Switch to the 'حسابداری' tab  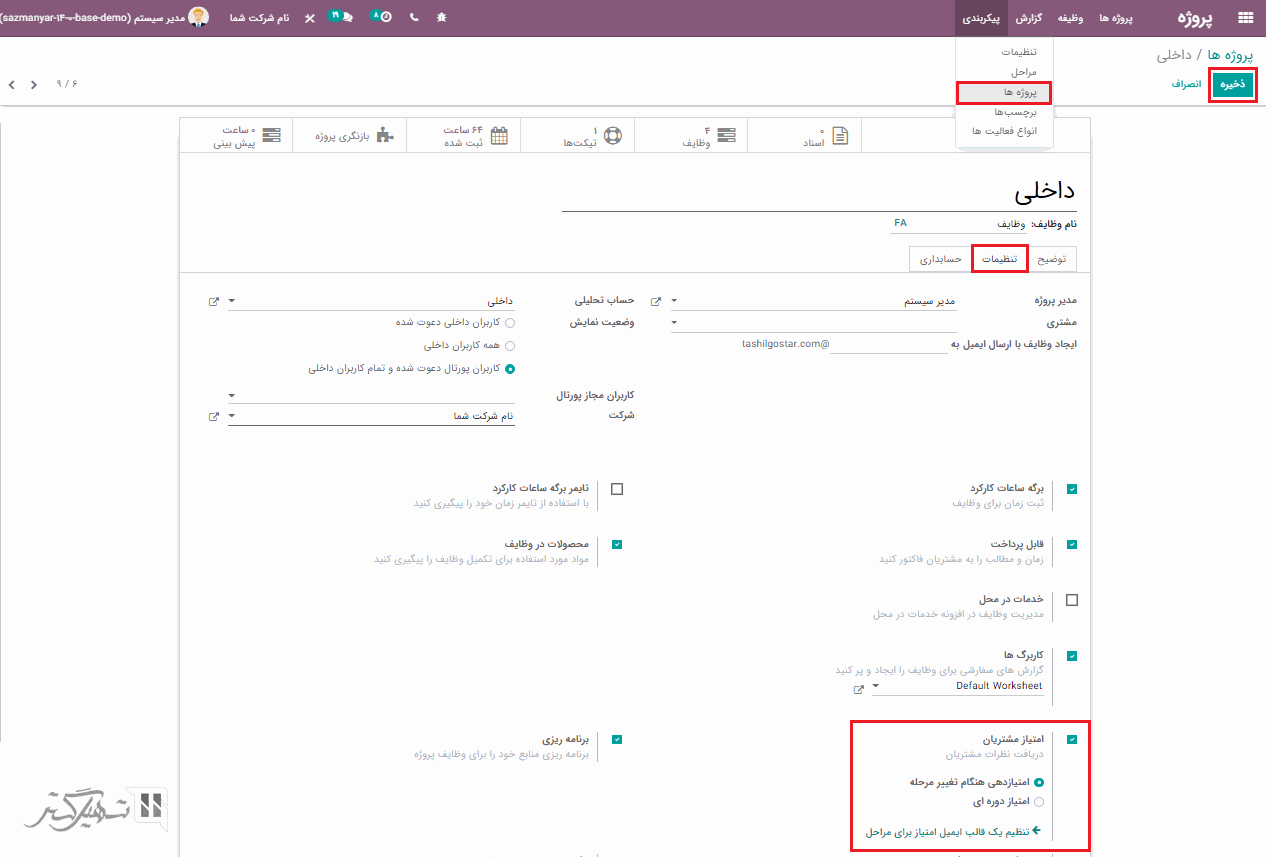[x=939, y=259]
